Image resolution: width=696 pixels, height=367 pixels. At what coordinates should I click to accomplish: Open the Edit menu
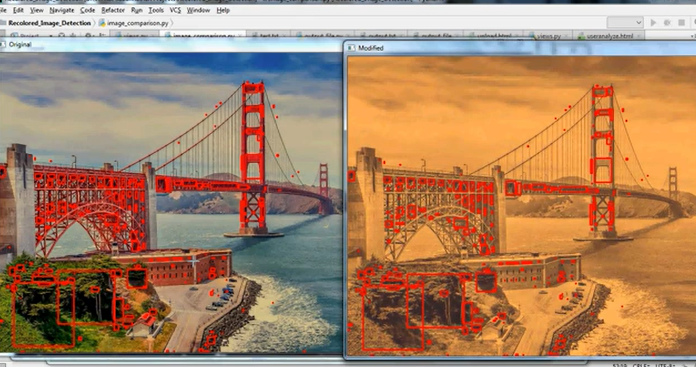[x=18, y=10]
